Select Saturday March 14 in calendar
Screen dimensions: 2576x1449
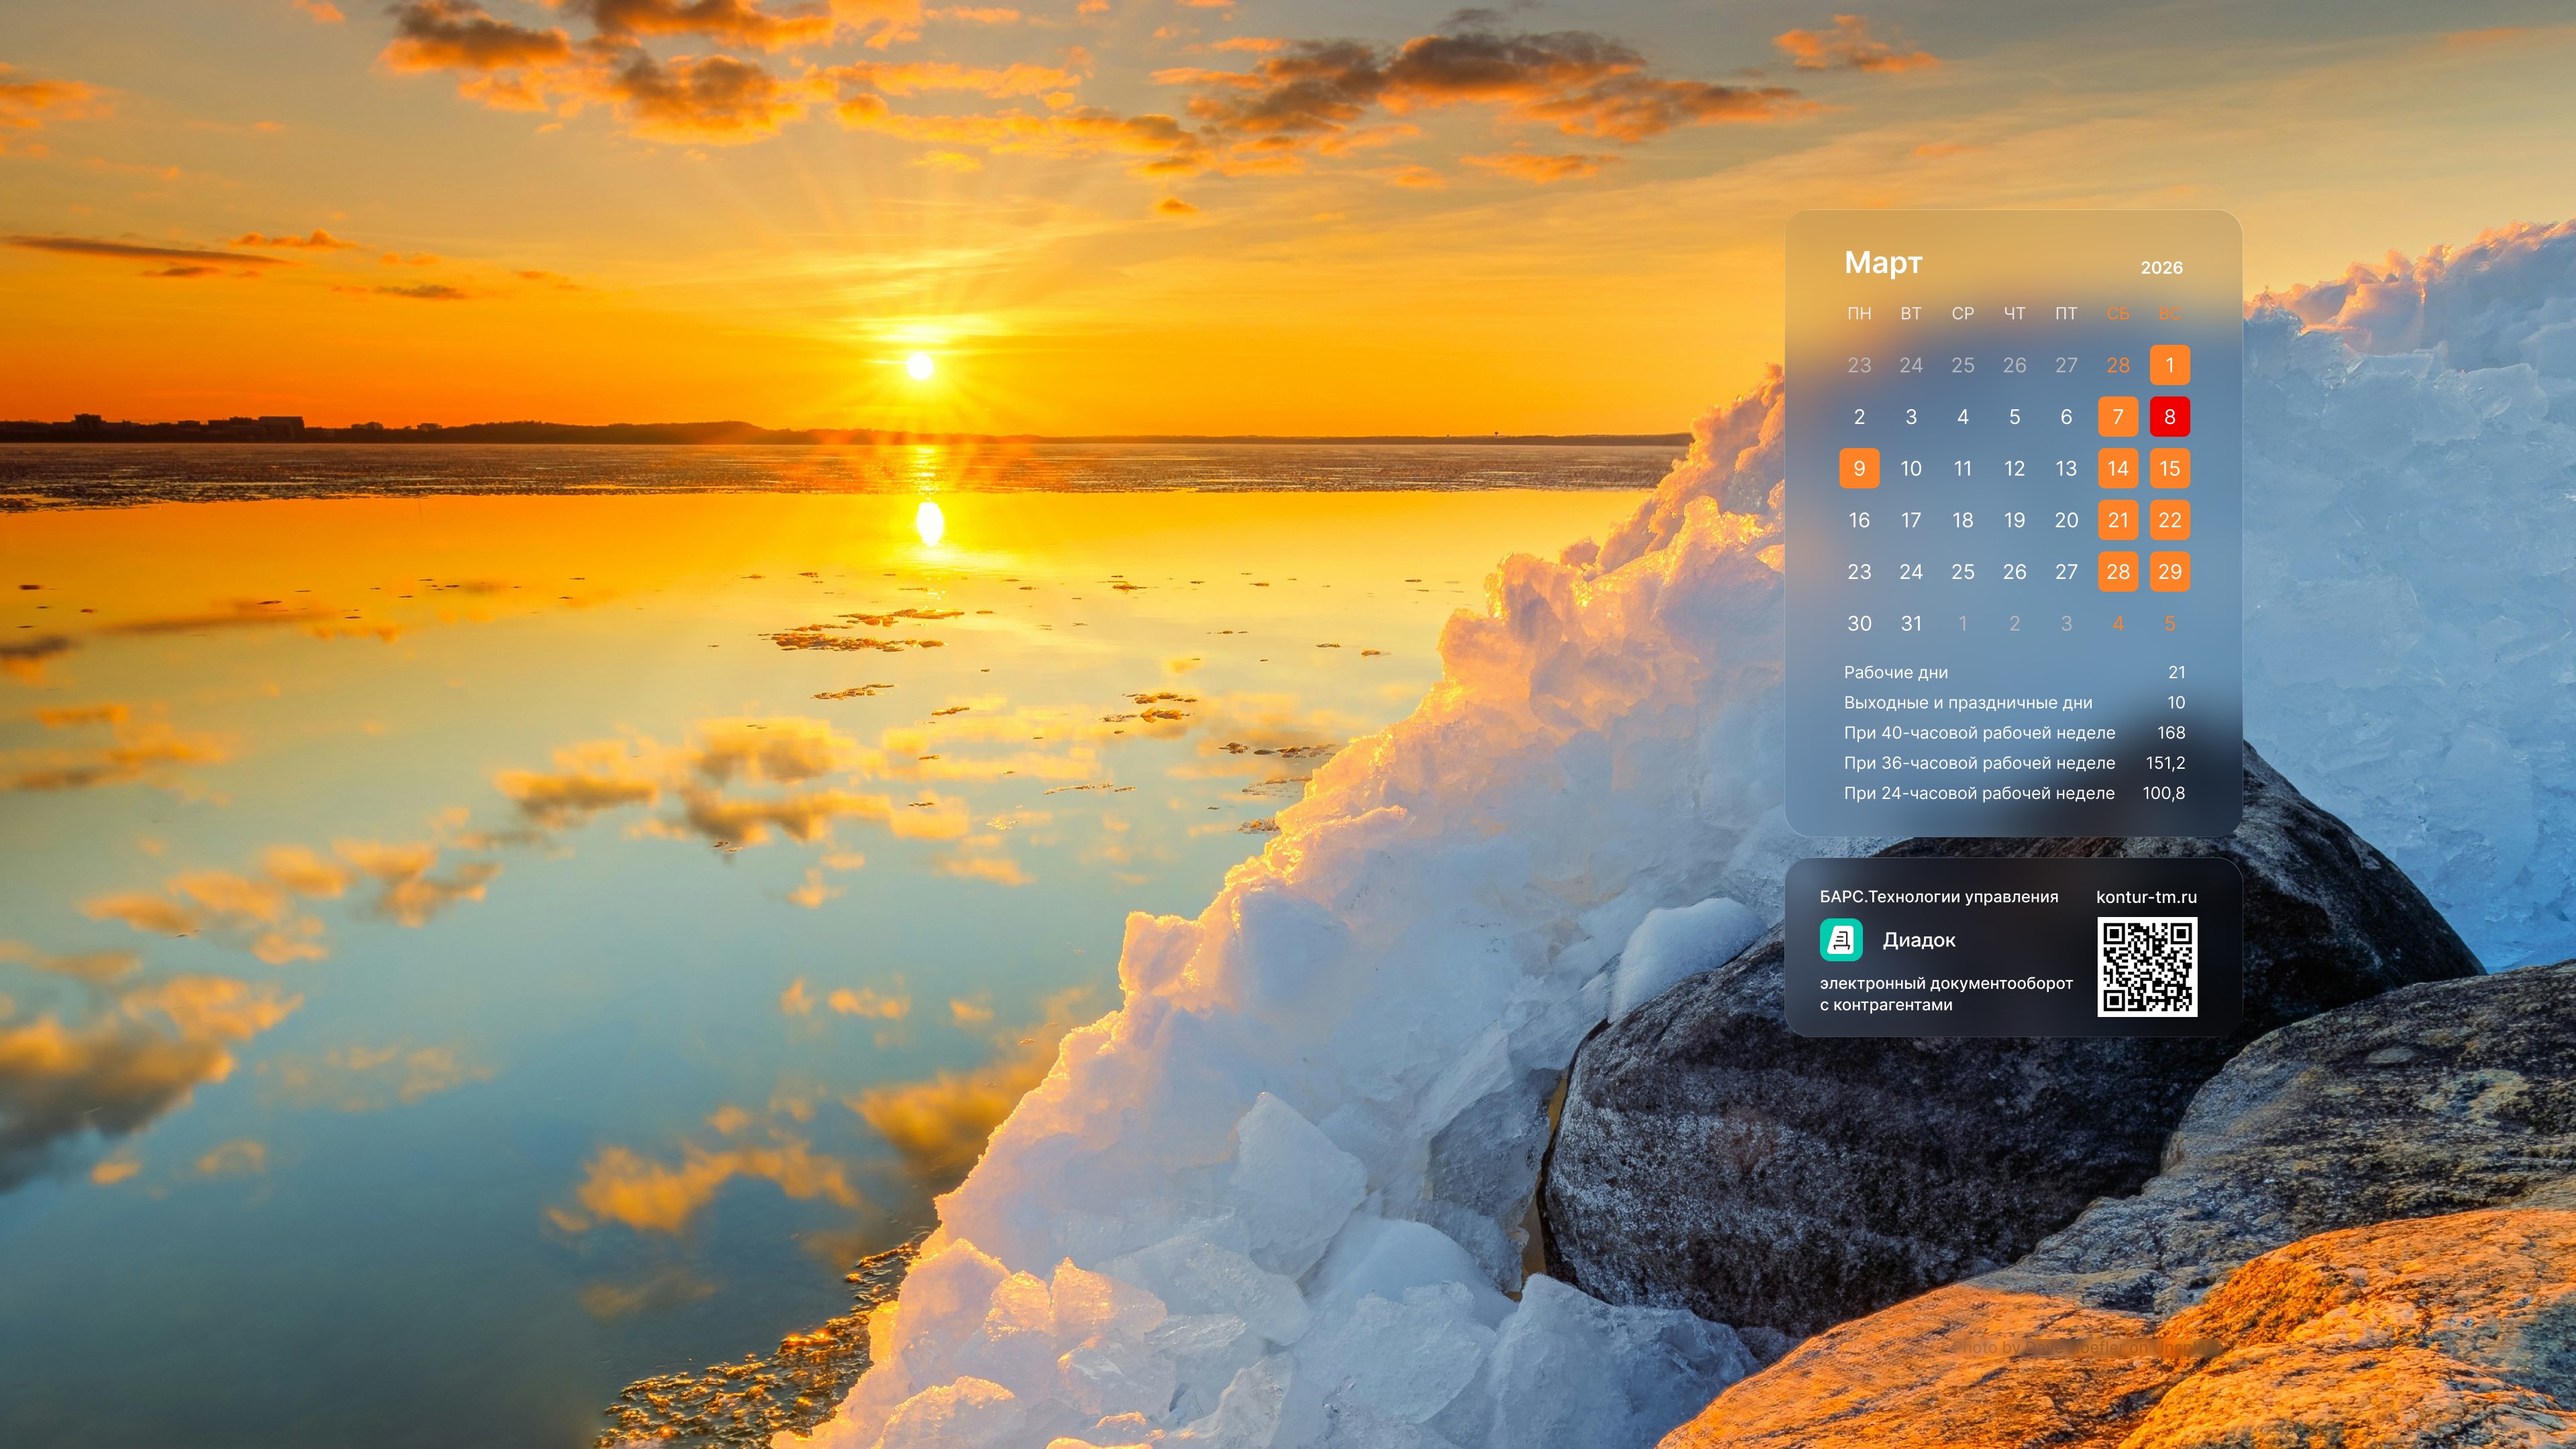tap(2117, 469)
